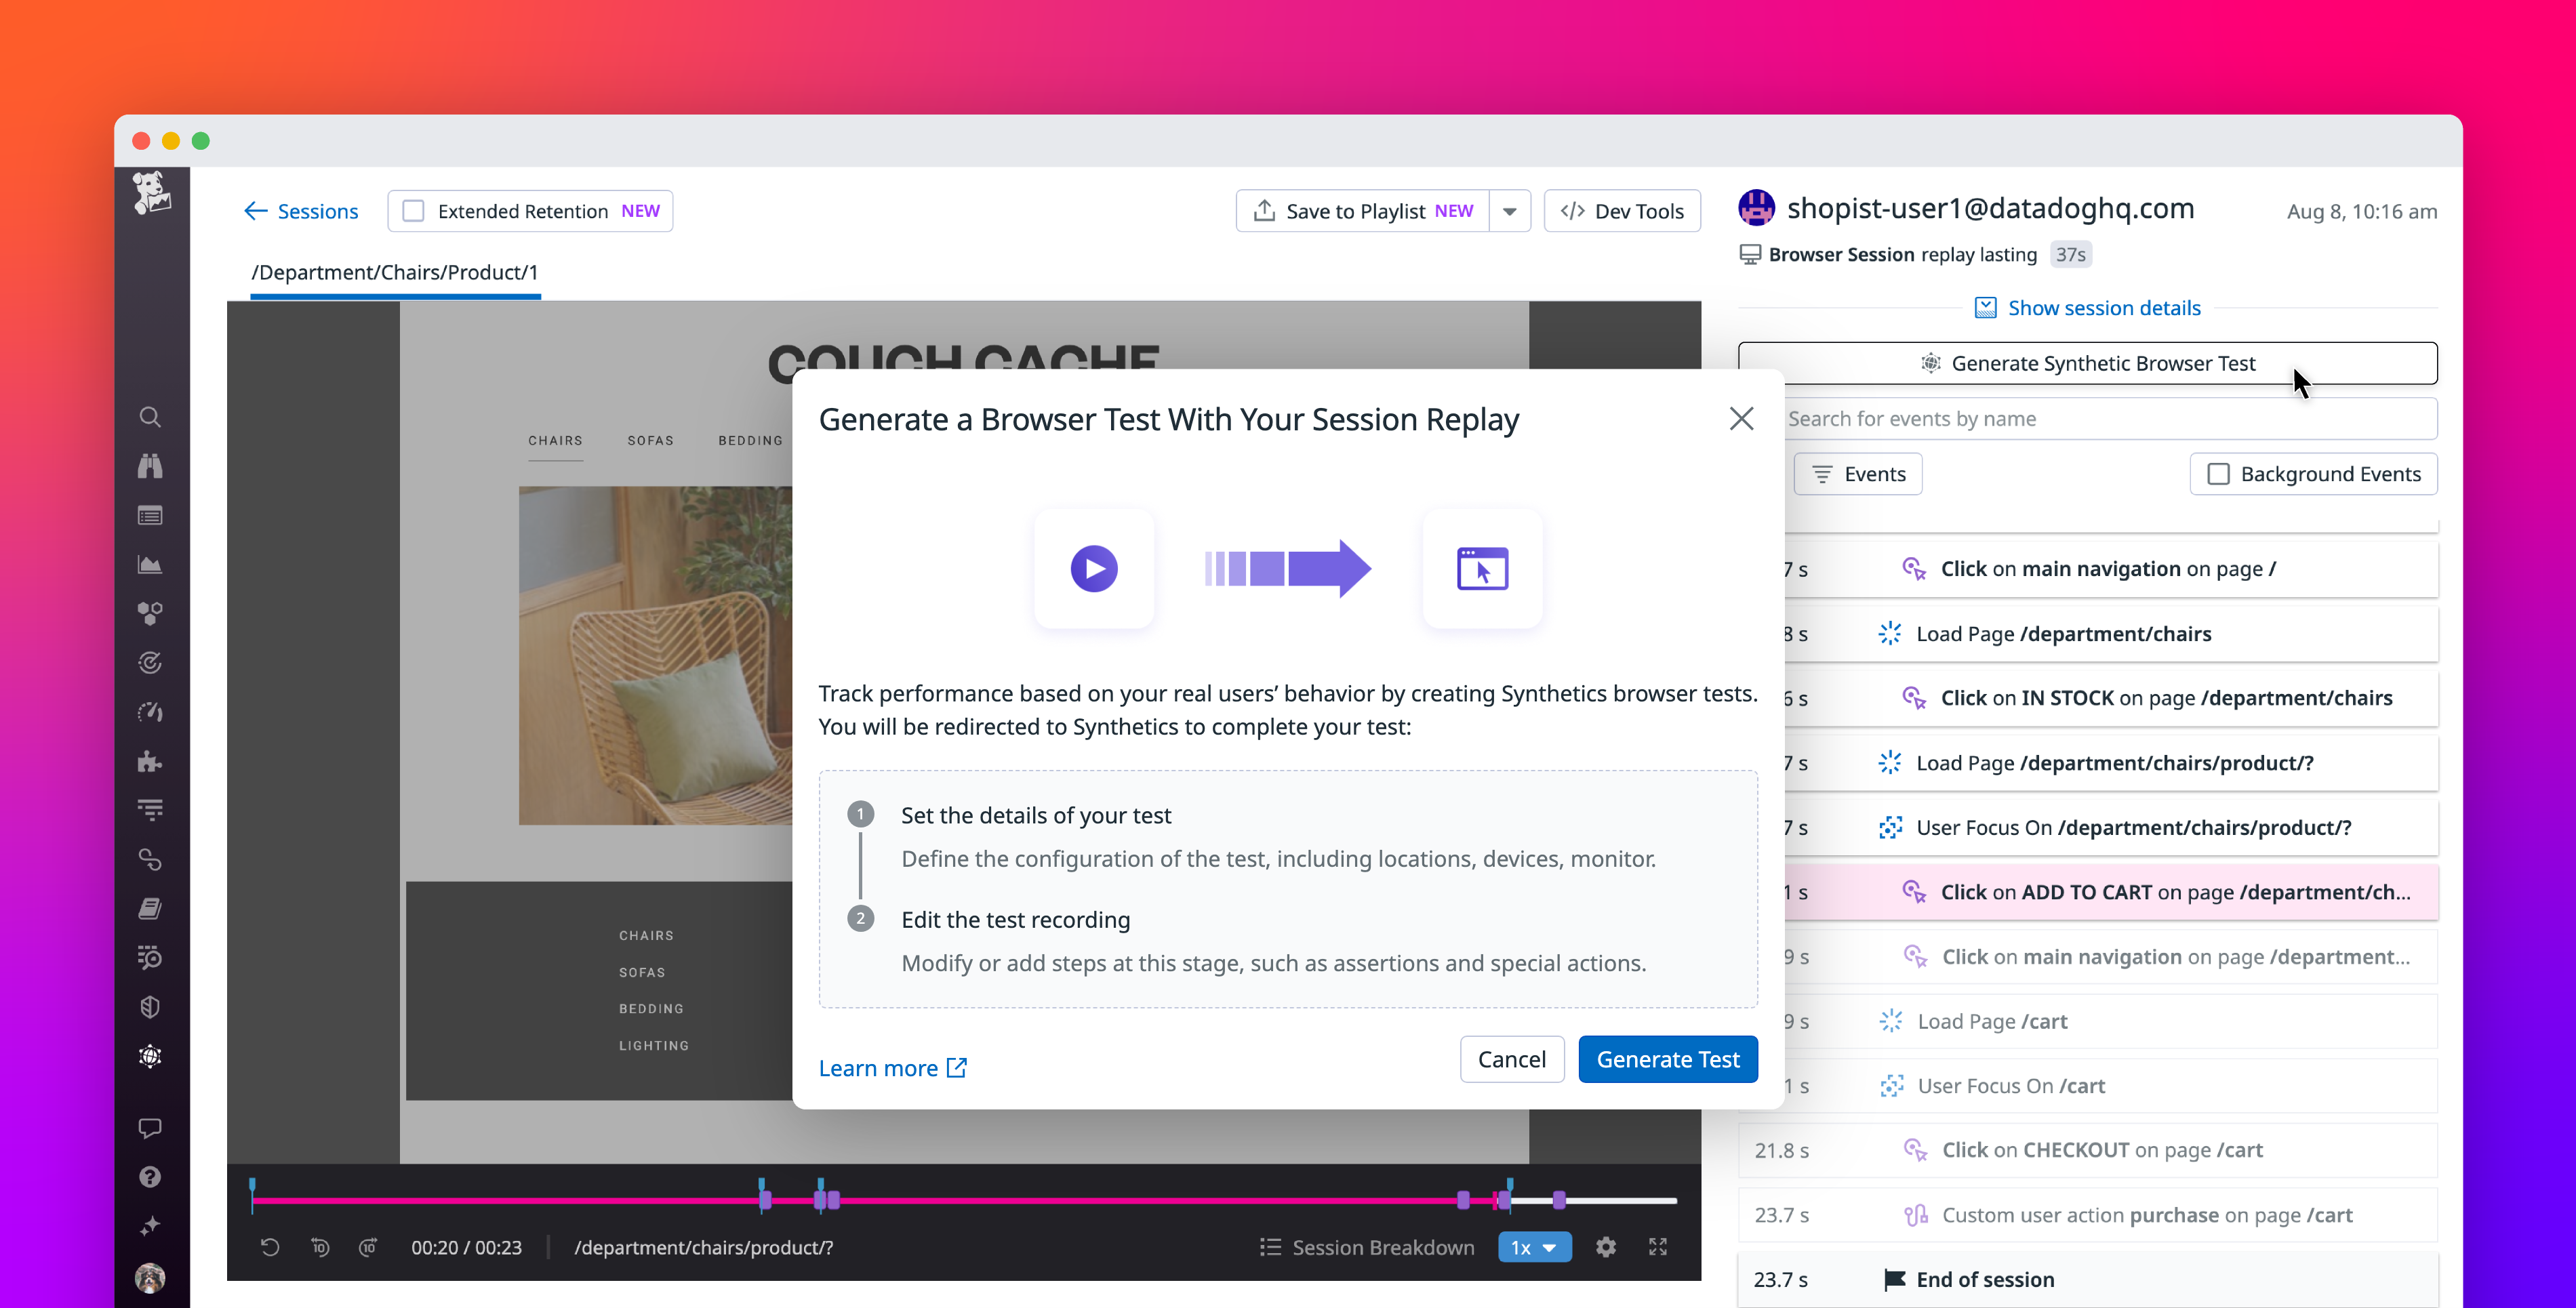
Task: Open the Save to Playlist dropdown arrow
Action: 1511,211
